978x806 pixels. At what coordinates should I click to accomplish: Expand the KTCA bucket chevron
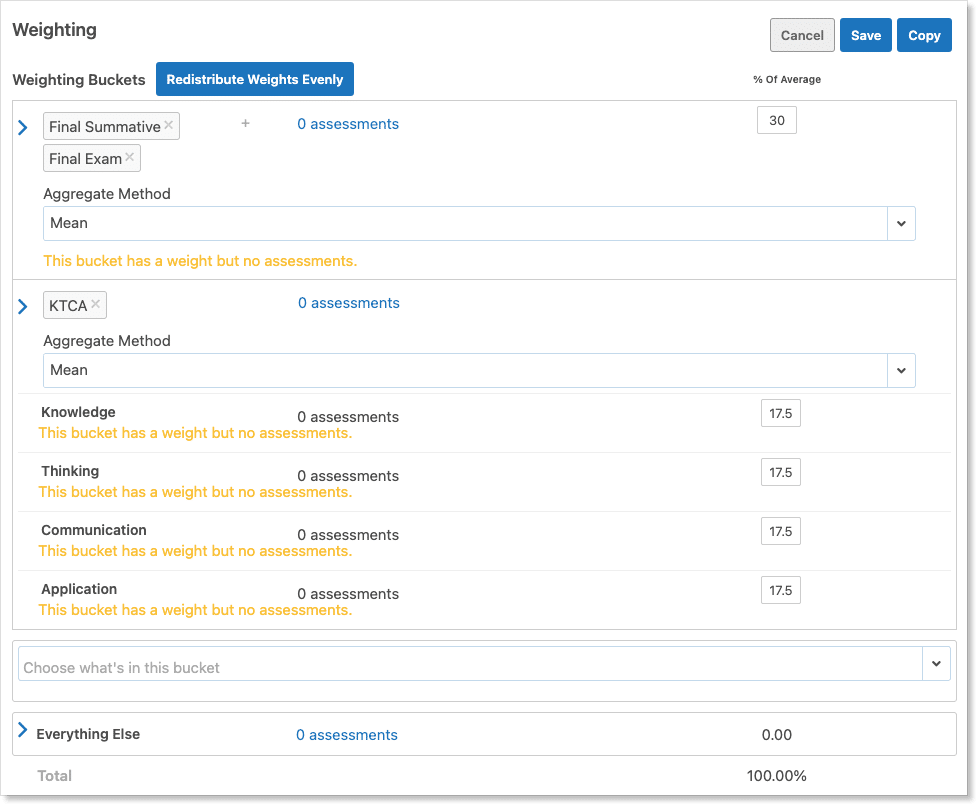pos(23,306)
